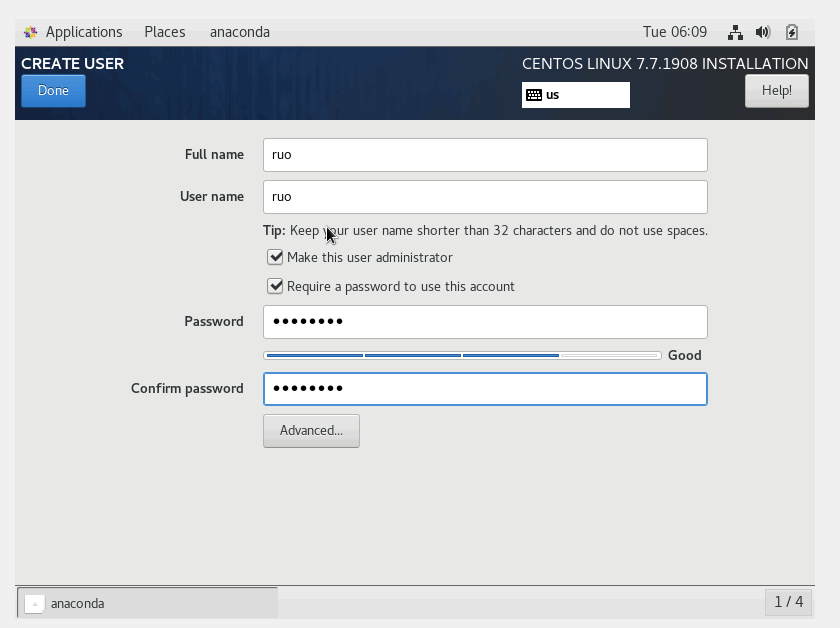Focus the Confirm password field
This screenshot has height=628, width=840.
pyautogui.click(x=485, y=388)
